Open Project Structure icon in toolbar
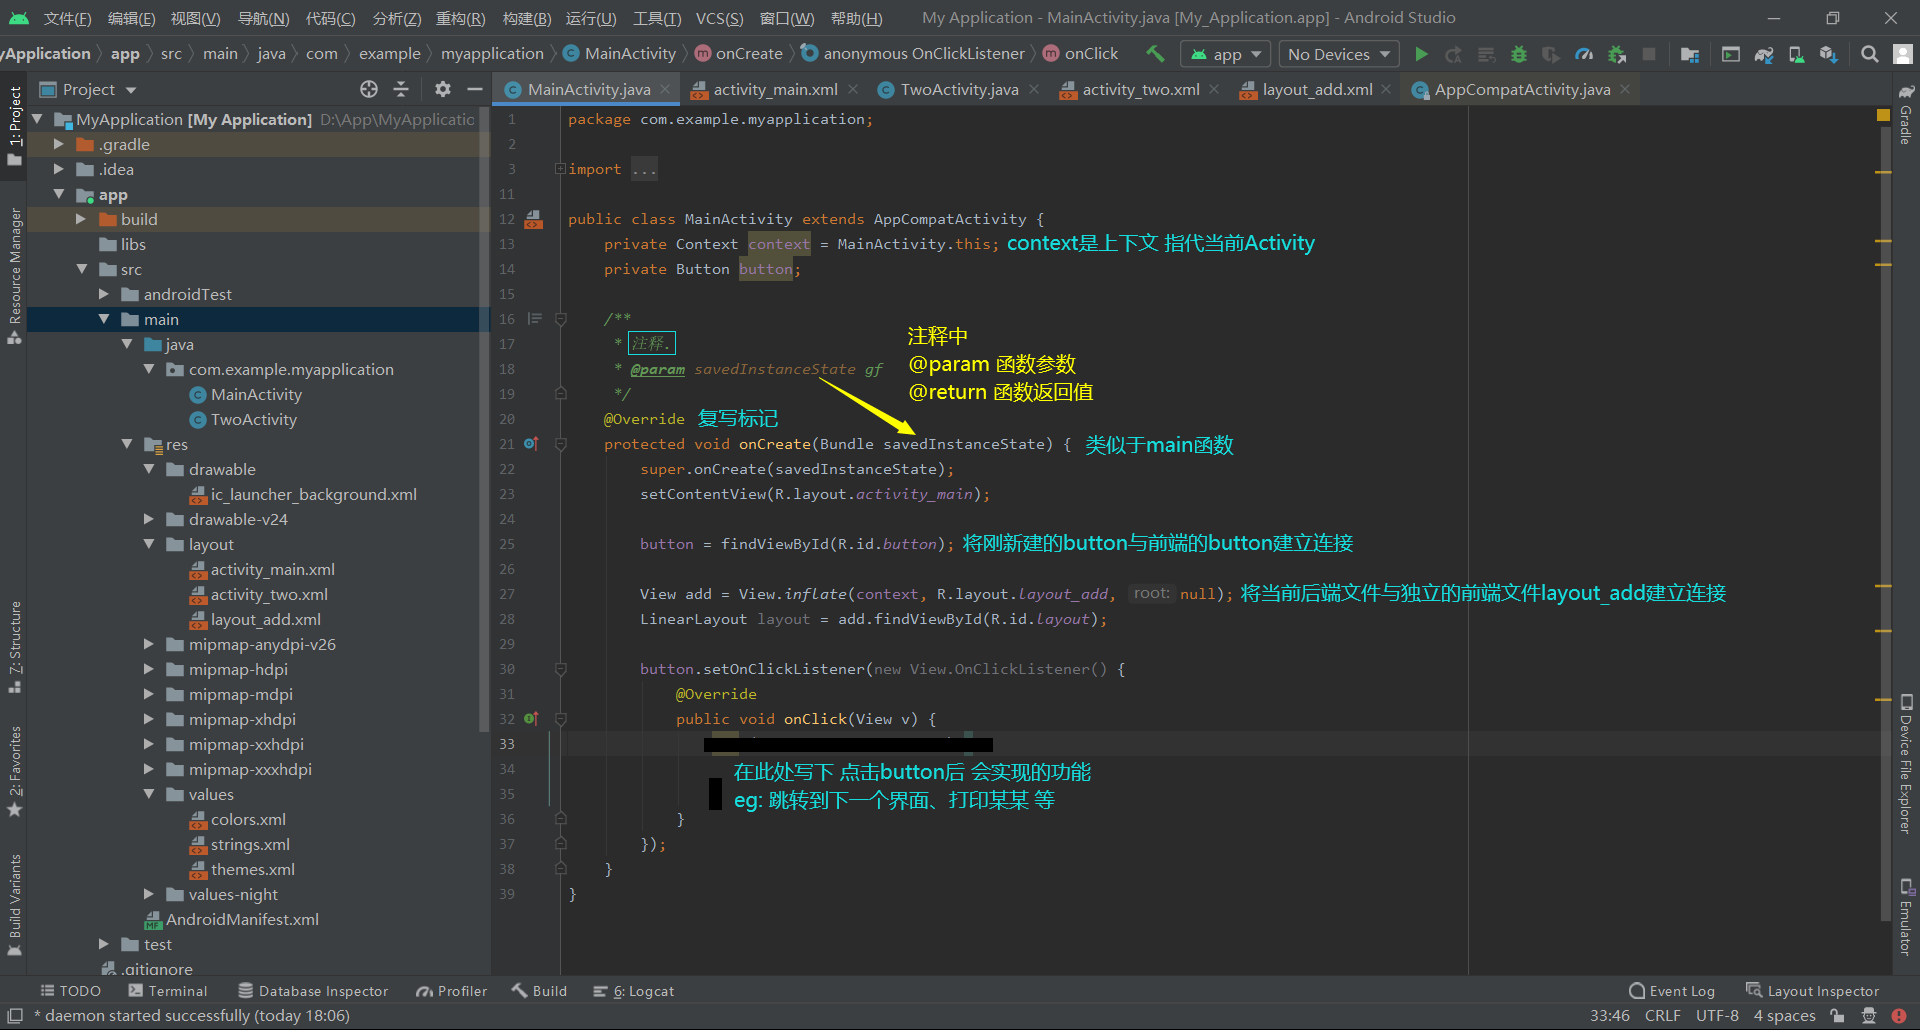 (x=1690, y=54)
